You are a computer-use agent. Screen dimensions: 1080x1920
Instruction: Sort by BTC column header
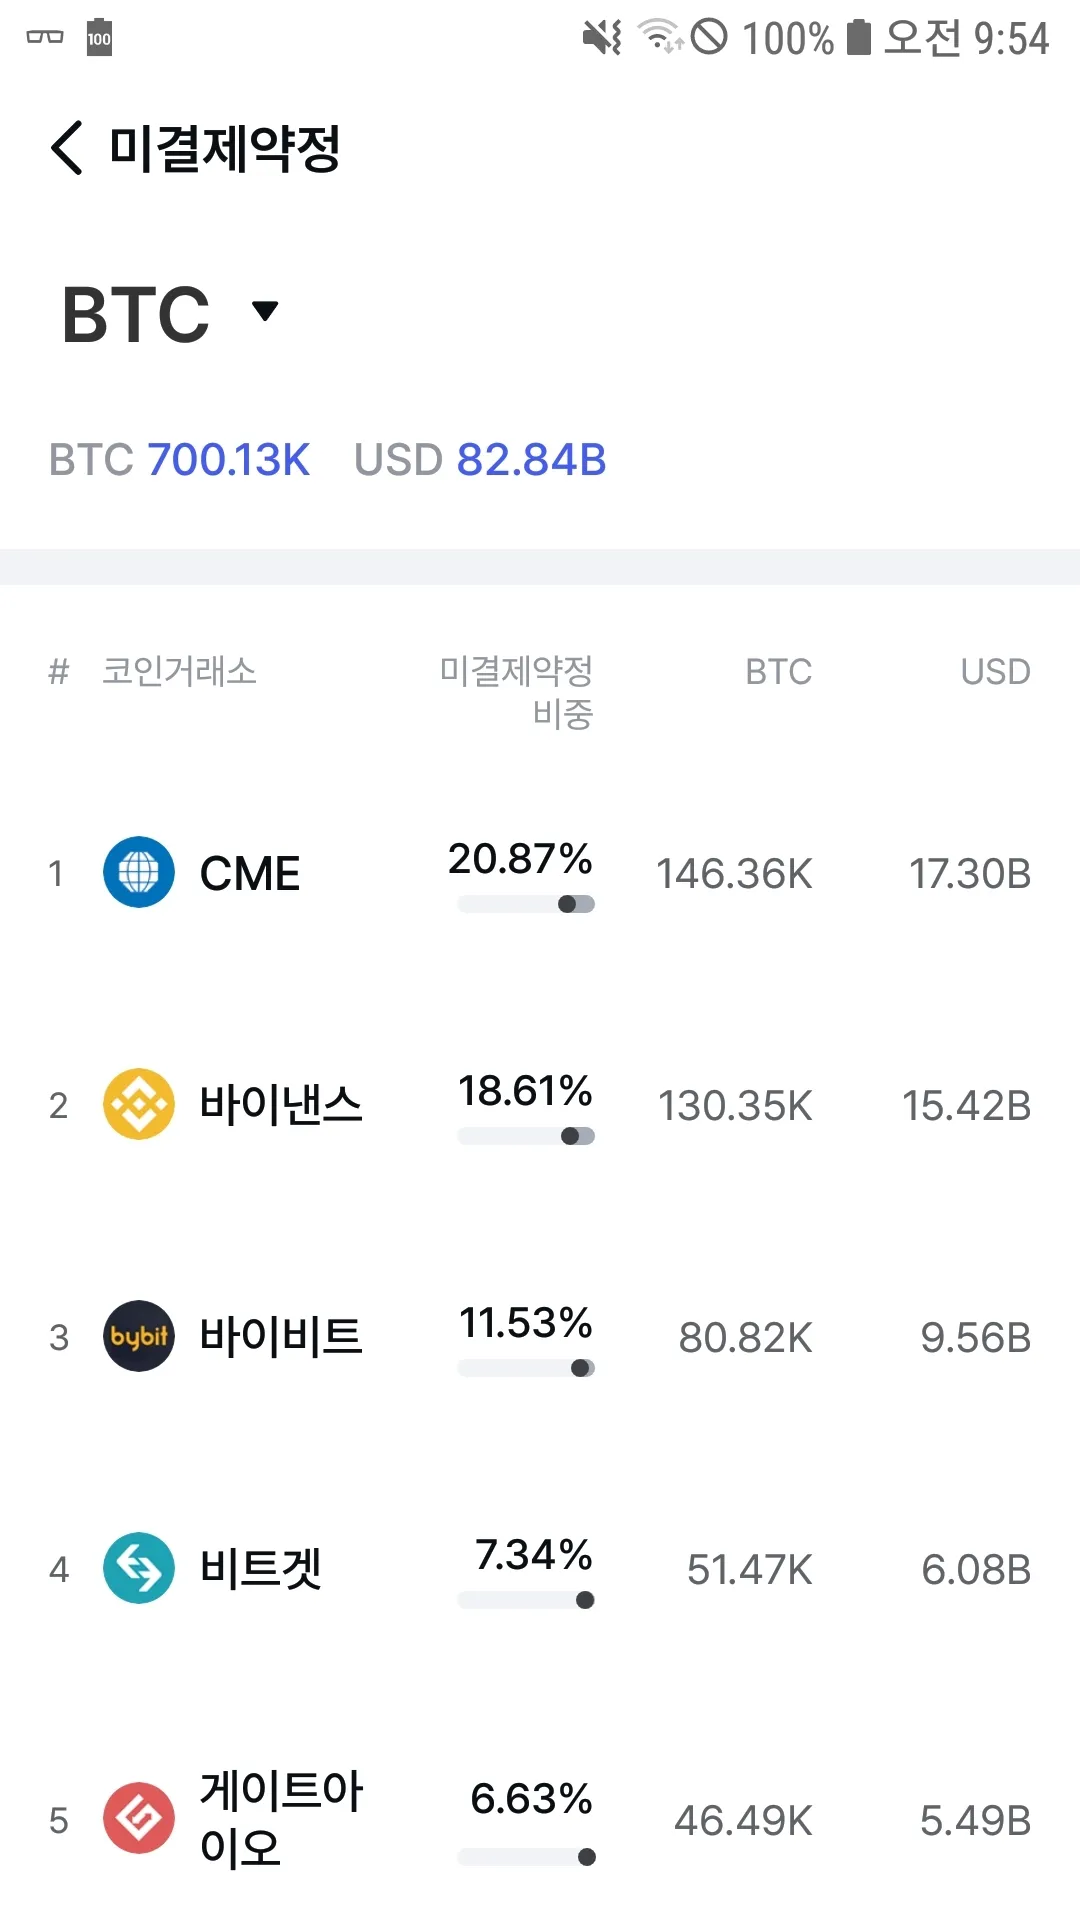(778, 672)
